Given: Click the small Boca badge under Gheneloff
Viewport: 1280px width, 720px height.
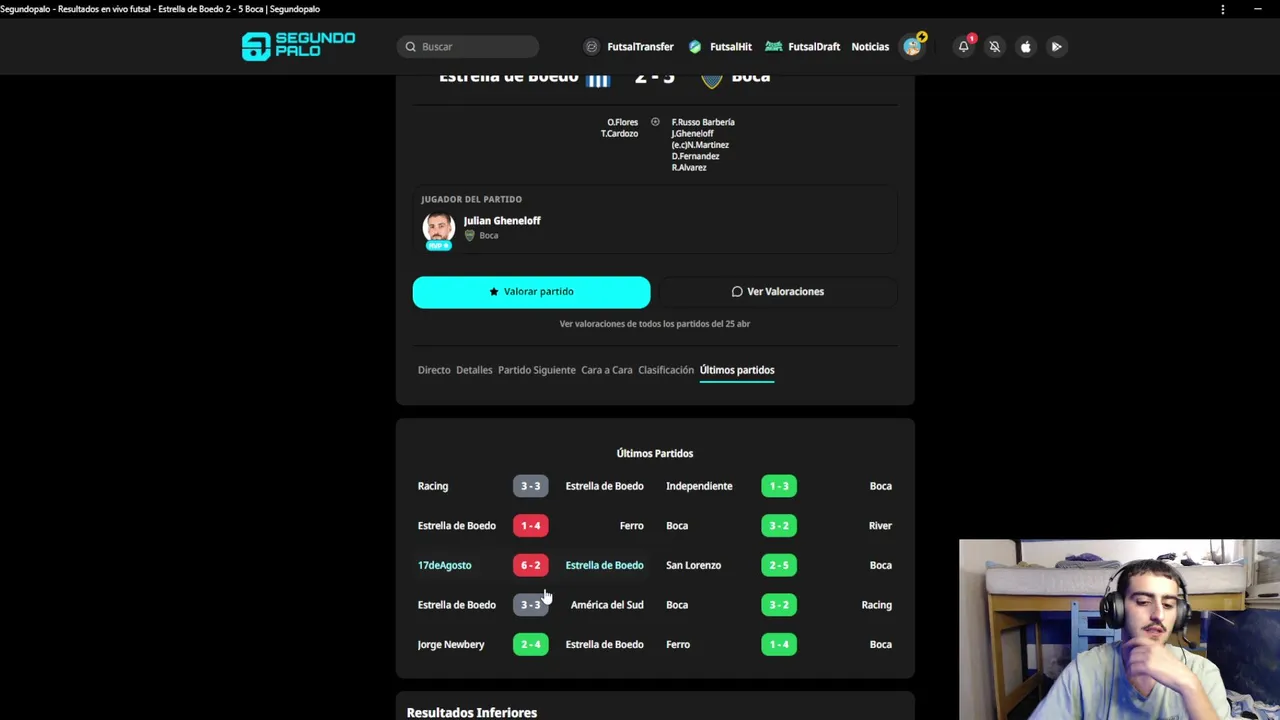Looking at the screenshot, I should click(x=469, y=236).
